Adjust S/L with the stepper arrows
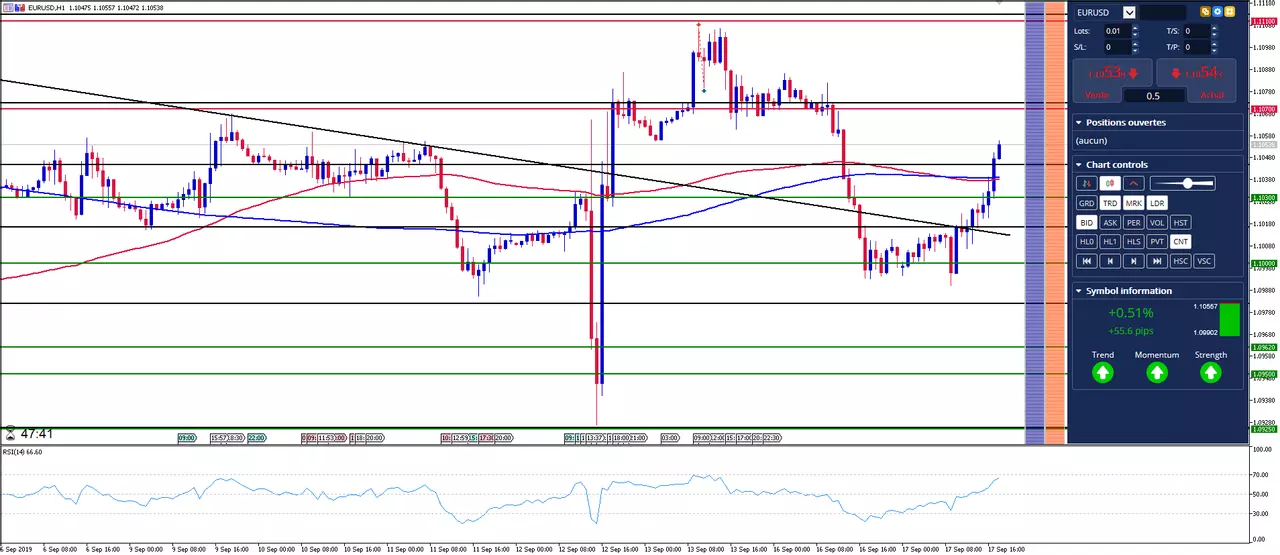This screenshot has height=555, width=1280. (x=1135, y=47)
